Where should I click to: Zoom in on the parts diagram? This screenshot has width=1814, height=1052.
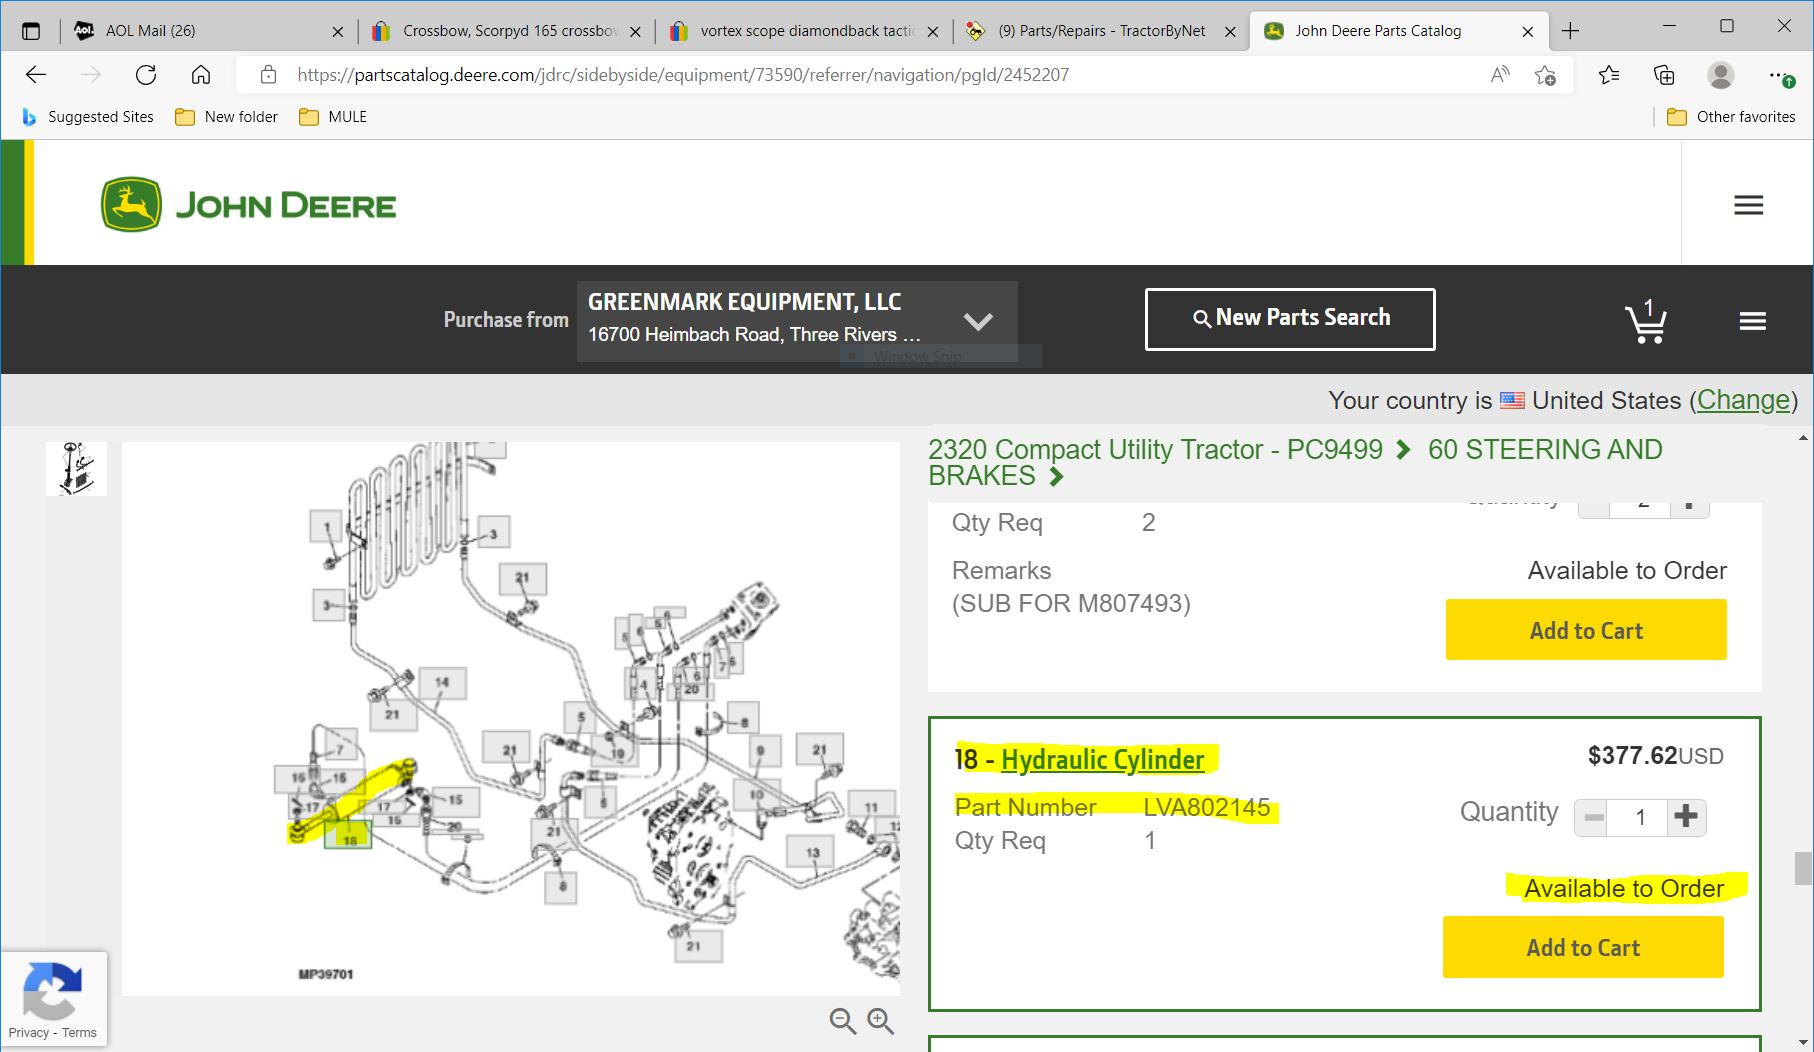(880, 1020)
